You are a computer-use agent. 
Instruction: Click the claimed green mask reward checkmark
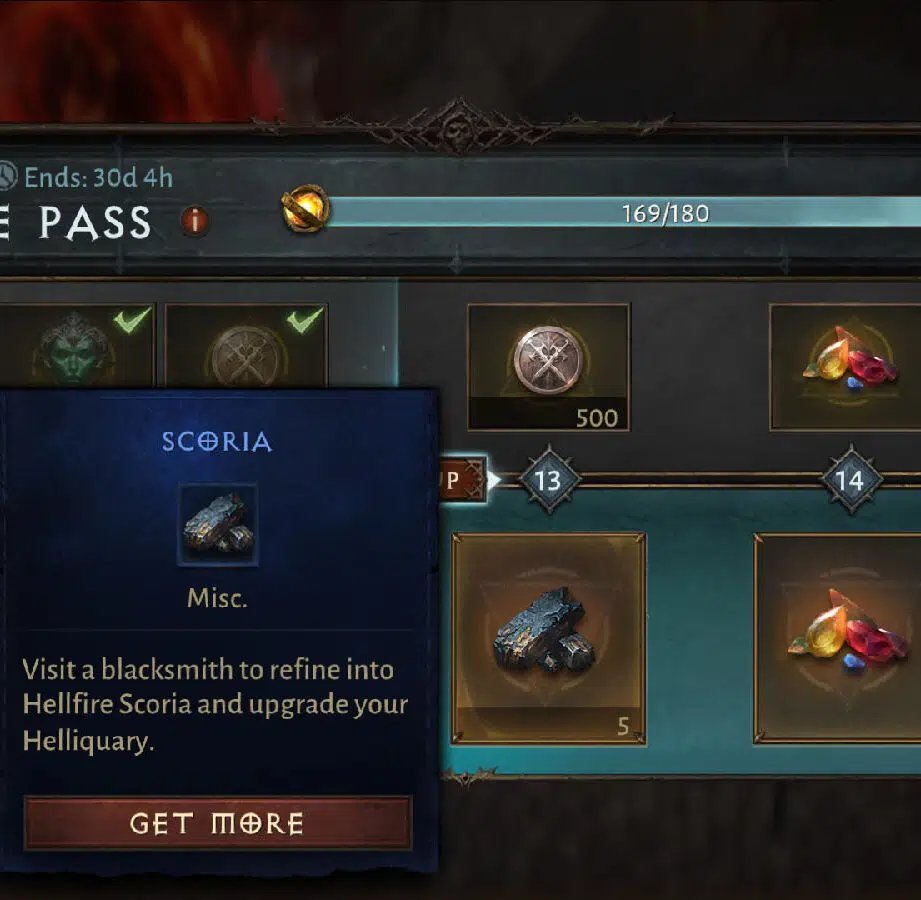coord(132,320)
